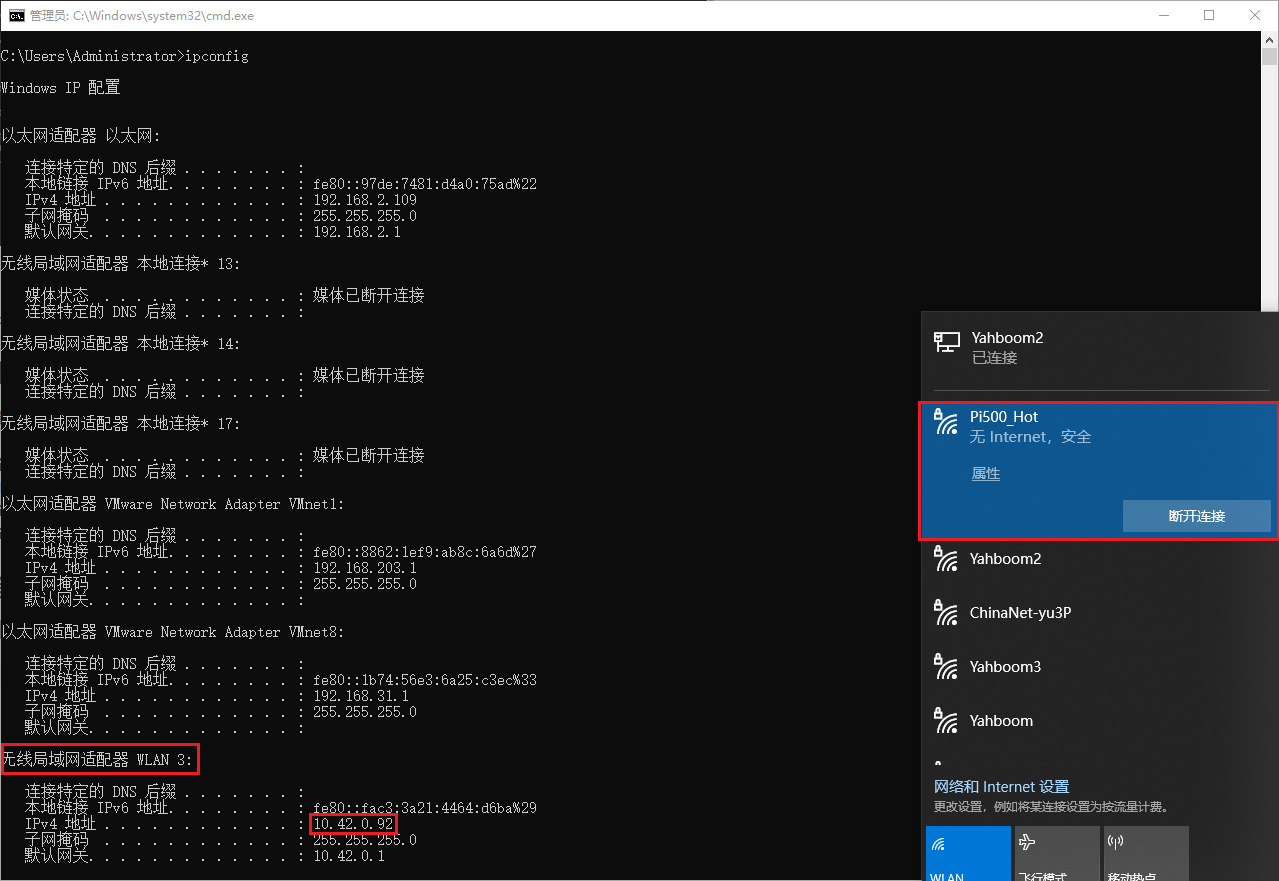Click the Wi-Fi icon beside Yahboom3
The image size is (1279, 881).
(945, 667)
